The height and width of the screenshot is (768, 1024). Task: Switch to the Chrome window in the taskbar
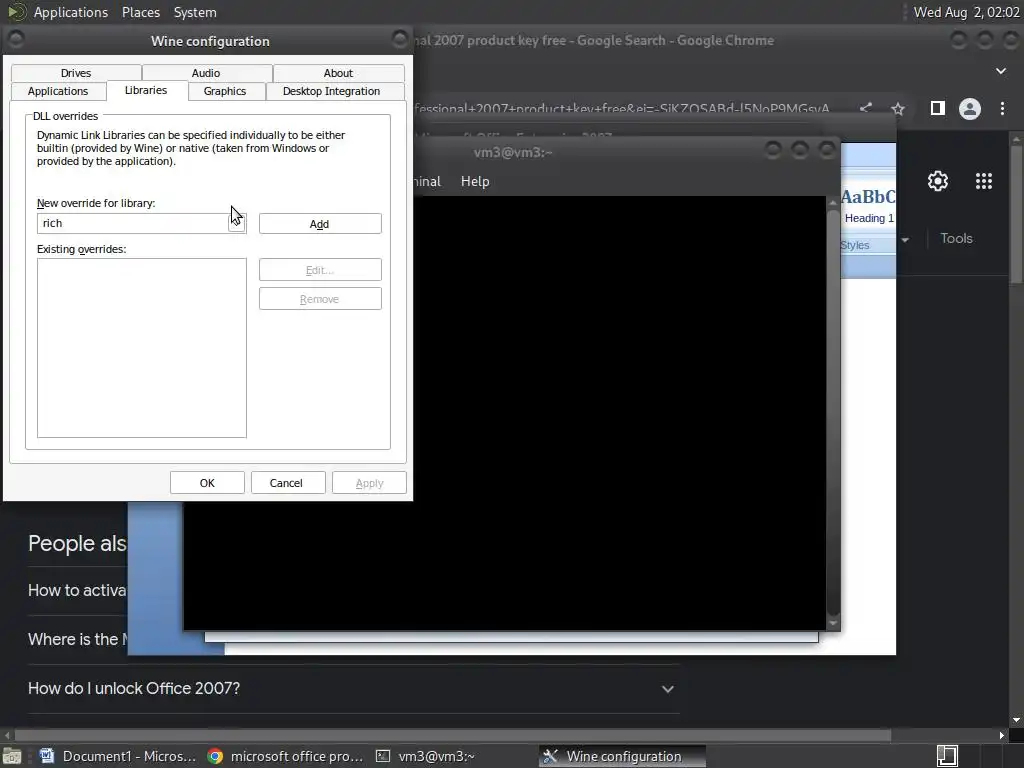pos(285,756)
